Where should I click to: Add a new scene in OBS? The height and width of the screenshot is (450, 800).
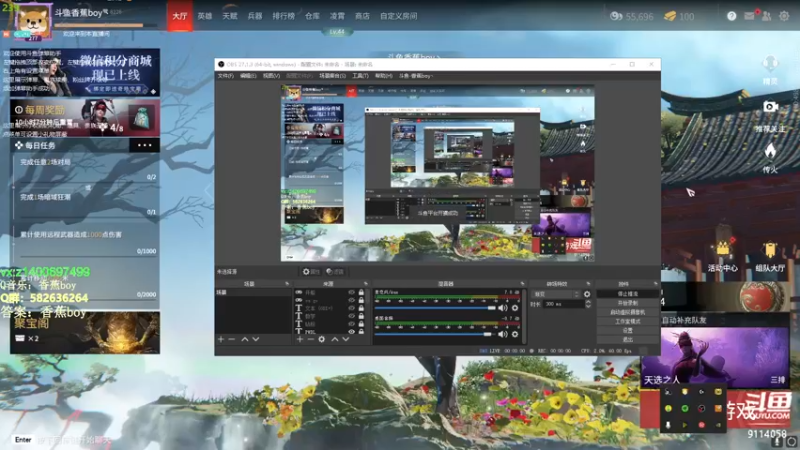tap(221, 339)
